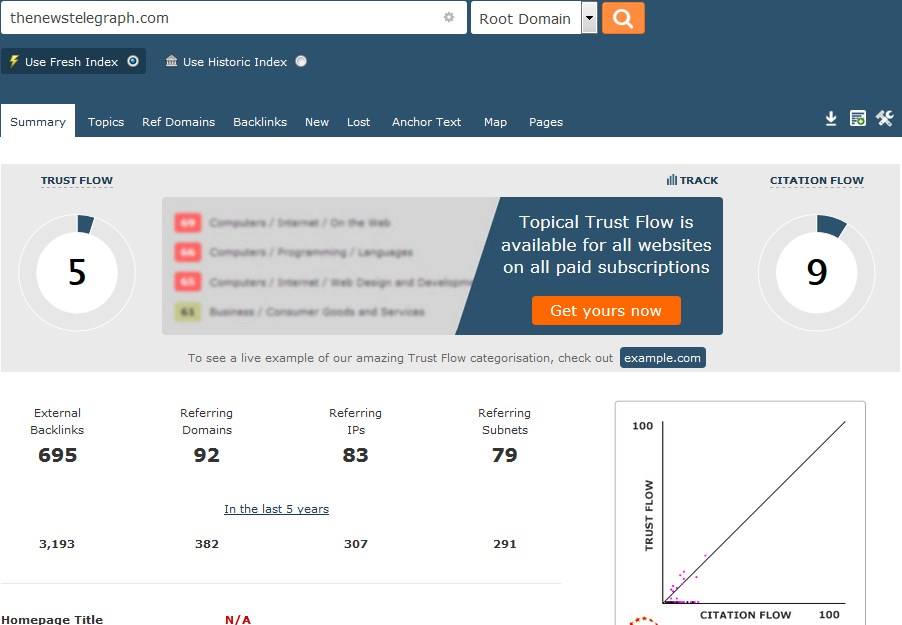Open the Ref Domains tab
This screenshot has height=625, width=902.
coord(178,121)
